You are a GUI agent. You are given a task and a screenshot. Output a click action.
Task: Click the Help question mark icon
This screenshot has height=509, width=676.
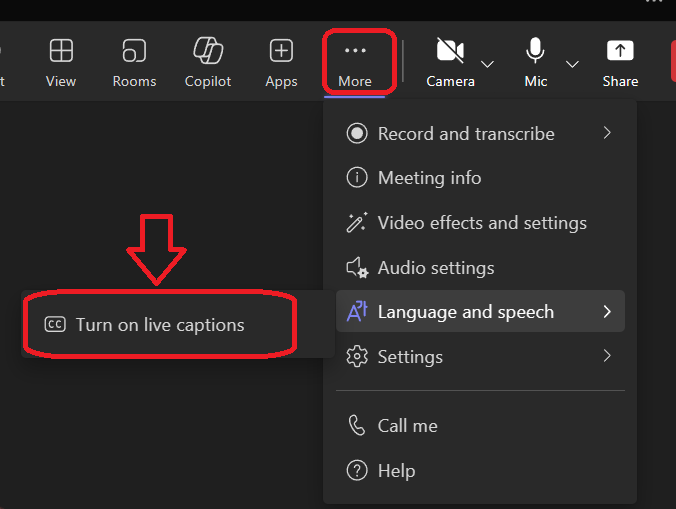pos(357,470)
